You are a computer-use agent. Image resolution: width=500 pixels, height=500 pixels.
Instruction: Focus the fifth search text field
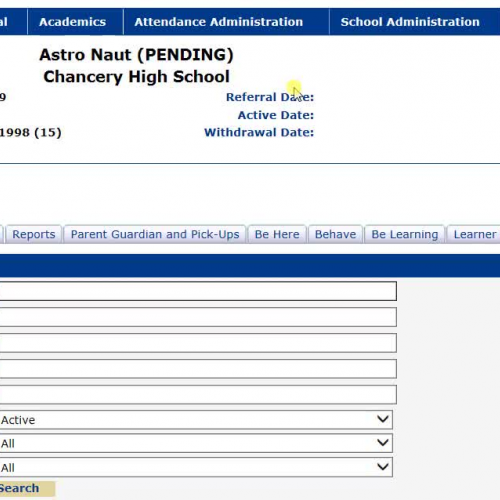click(x=198, y=395)
